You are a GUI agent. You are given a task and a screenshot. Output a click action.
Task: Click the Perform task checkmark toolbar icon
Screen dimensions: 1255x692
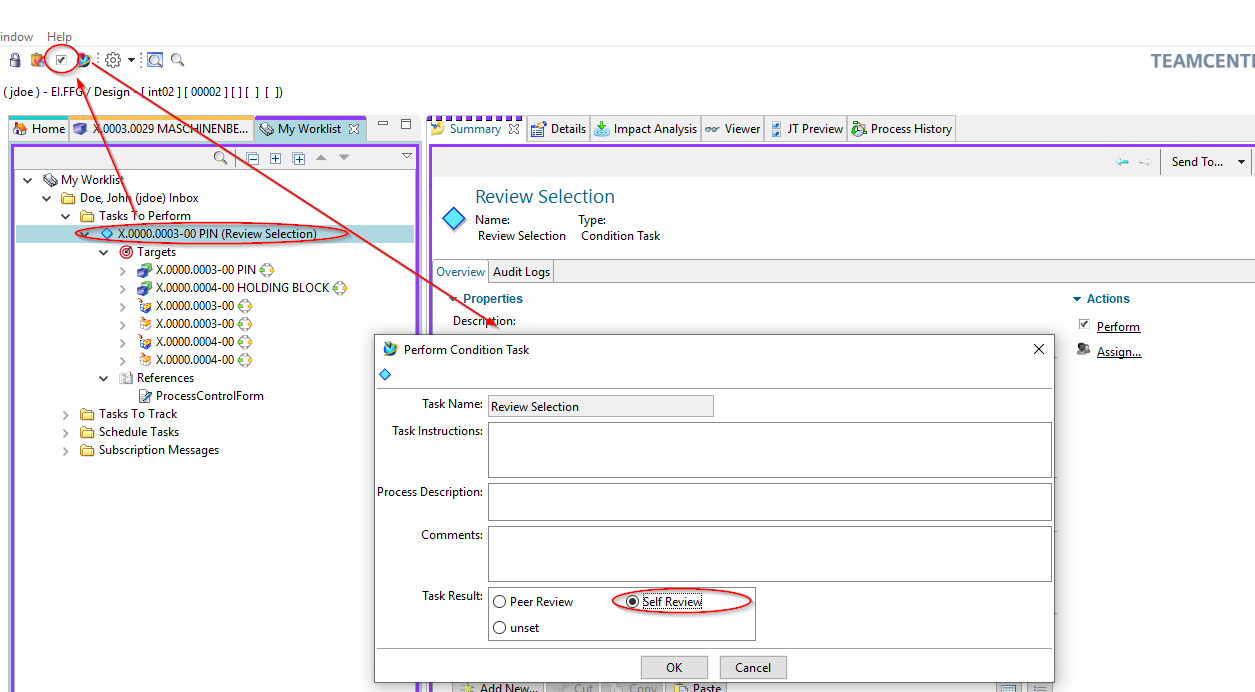(61, 60)
